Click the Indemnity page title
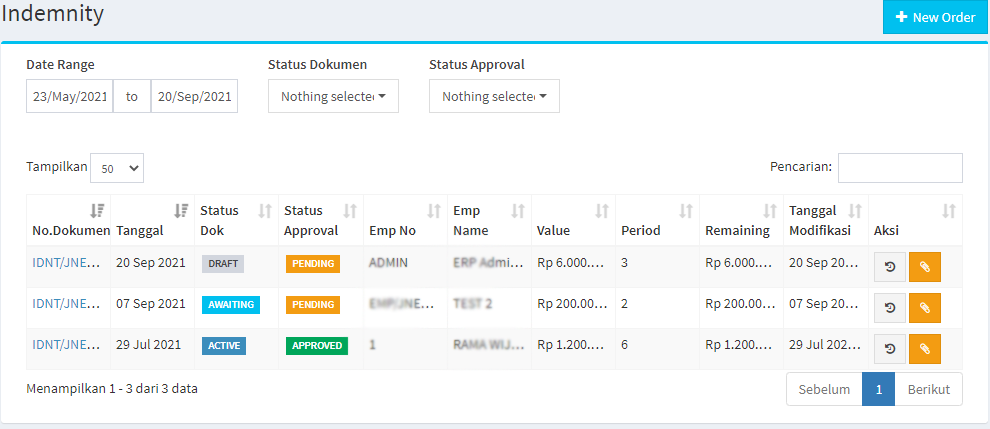Viewport: 990px width, 429px height. click(x=52, y=13)
